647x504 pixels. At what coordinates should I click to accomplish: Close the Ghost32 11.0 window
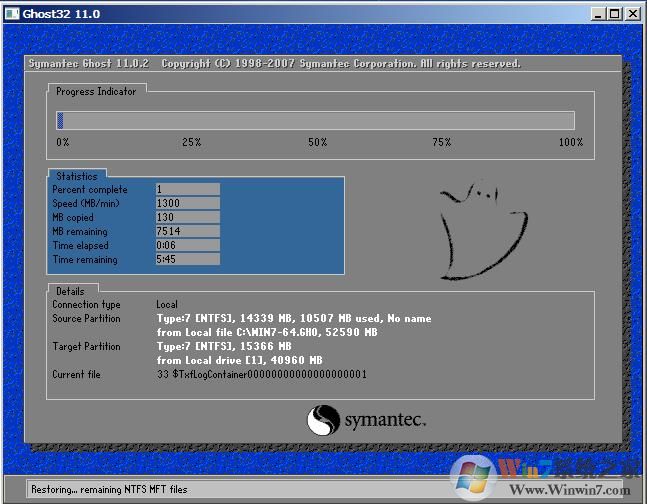632,14
